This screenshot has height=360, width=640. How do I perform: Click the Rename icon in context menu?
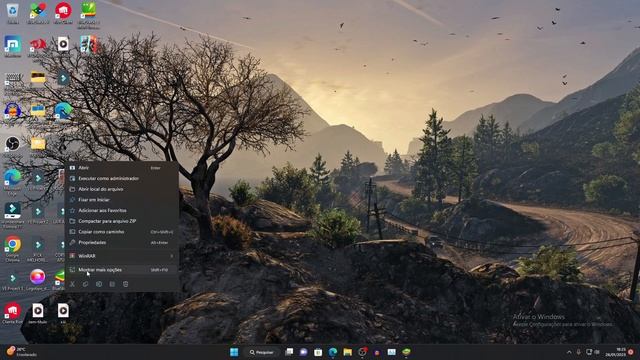(x=99, y=284)
